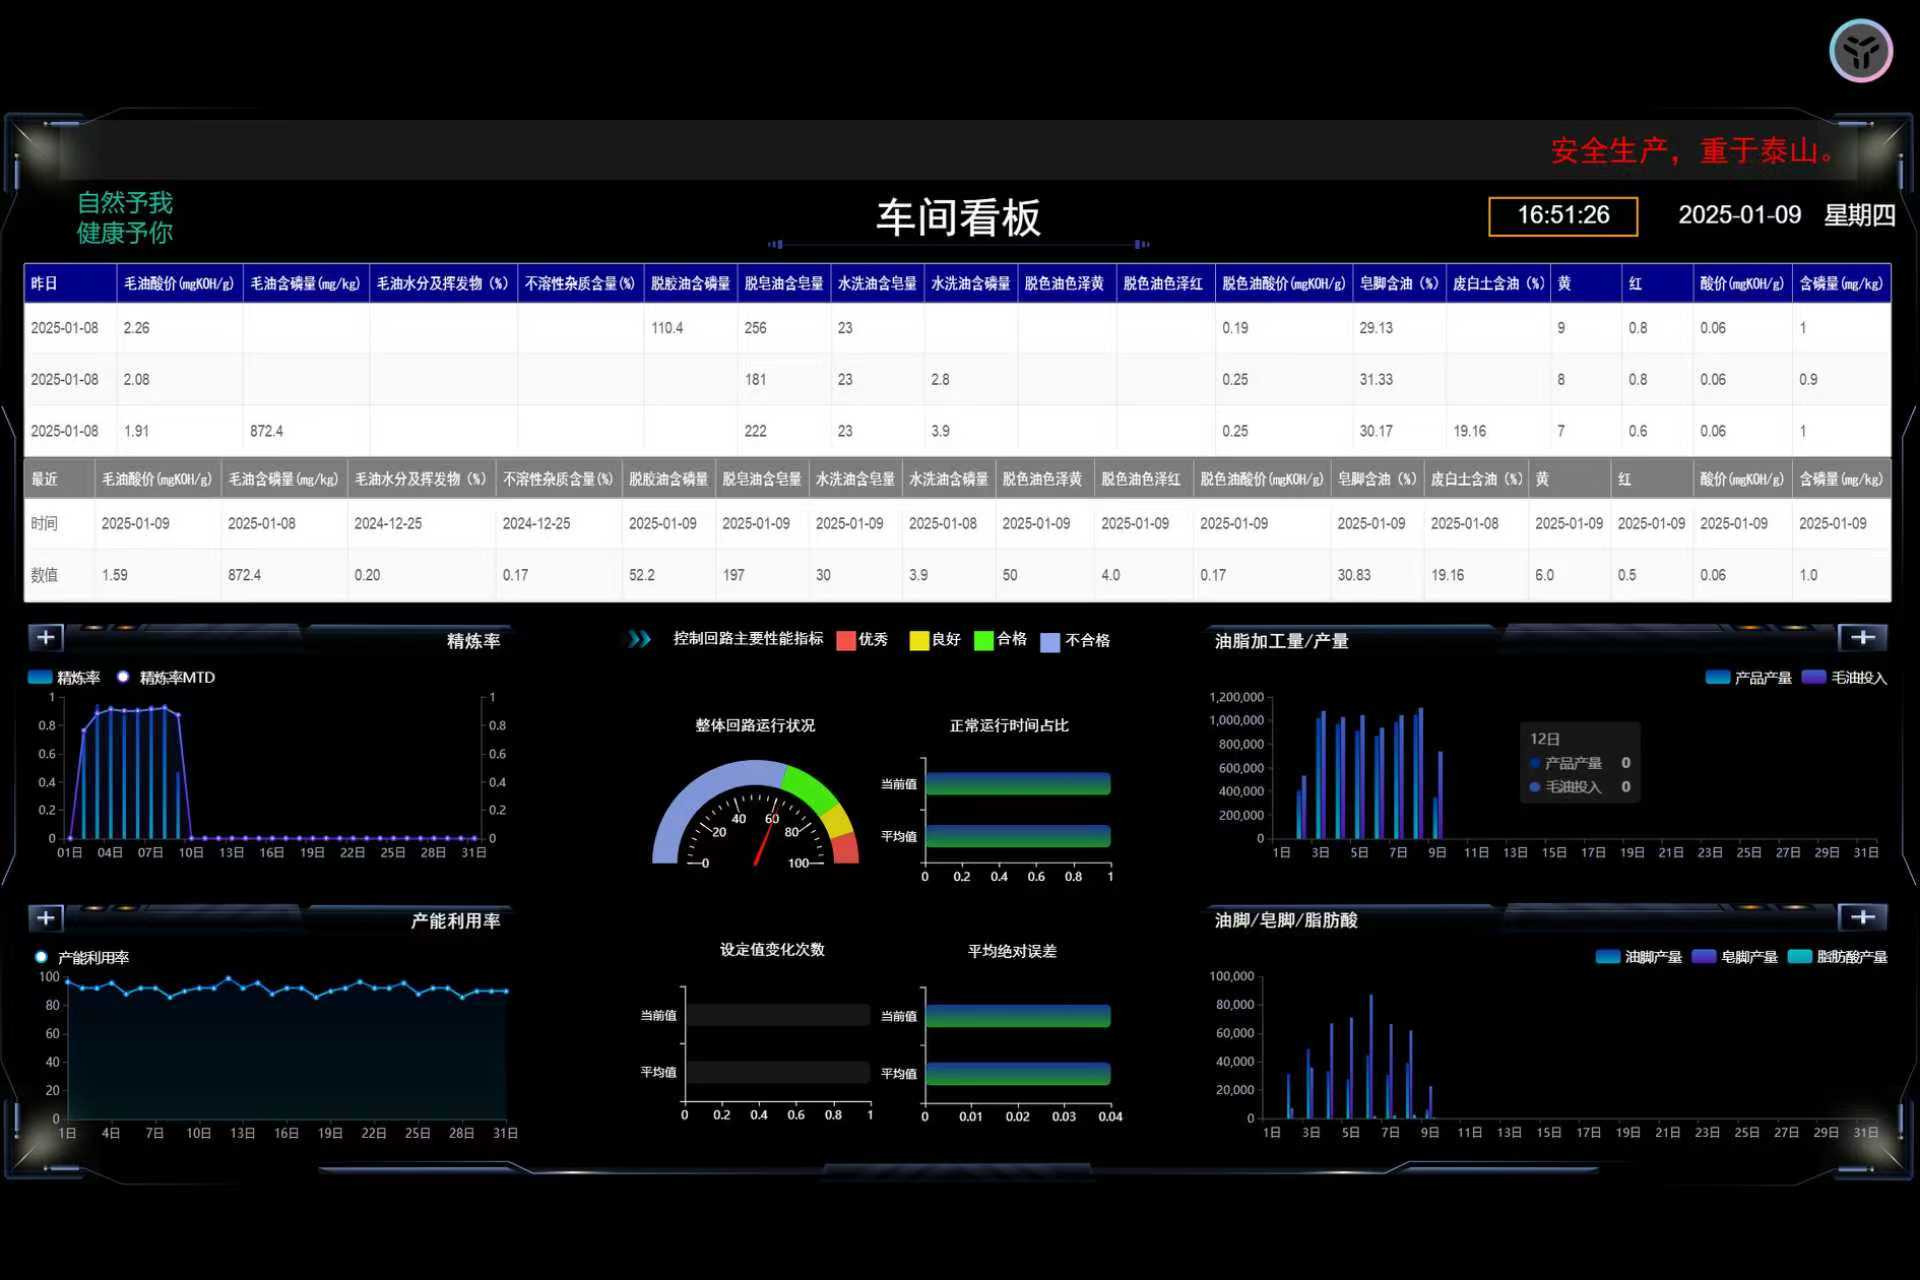Click the red 优秀 color swatch
The height and width of the screenshot is (1280, 1920).
(x=846, y=640)
